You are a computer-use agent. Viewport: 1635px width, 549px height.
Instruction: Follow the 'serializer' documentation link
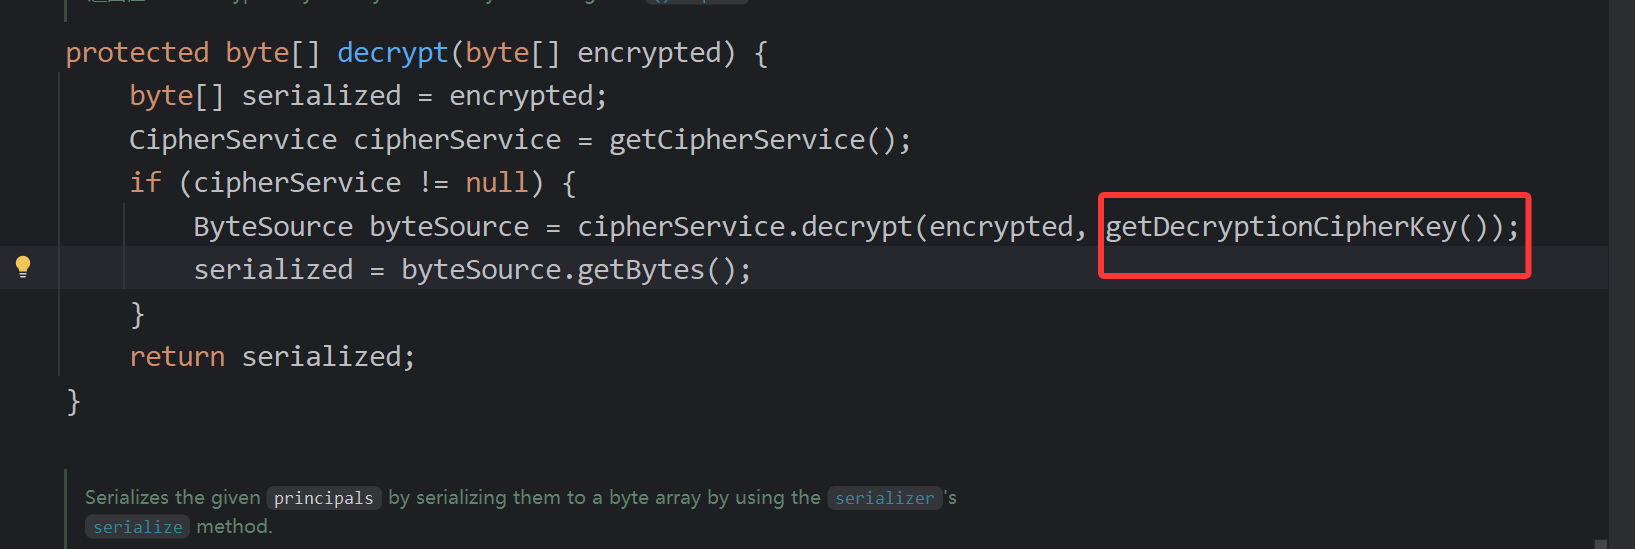884,498
